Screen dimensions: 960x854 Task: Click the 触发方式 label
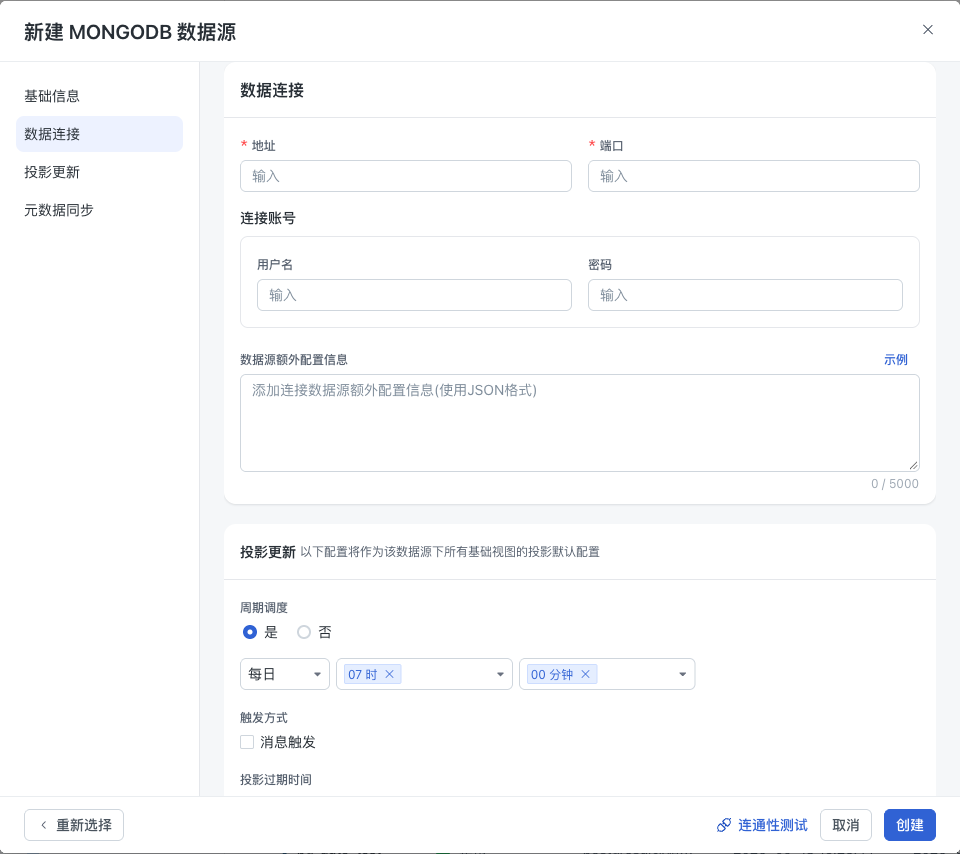[x=263, y=717]
